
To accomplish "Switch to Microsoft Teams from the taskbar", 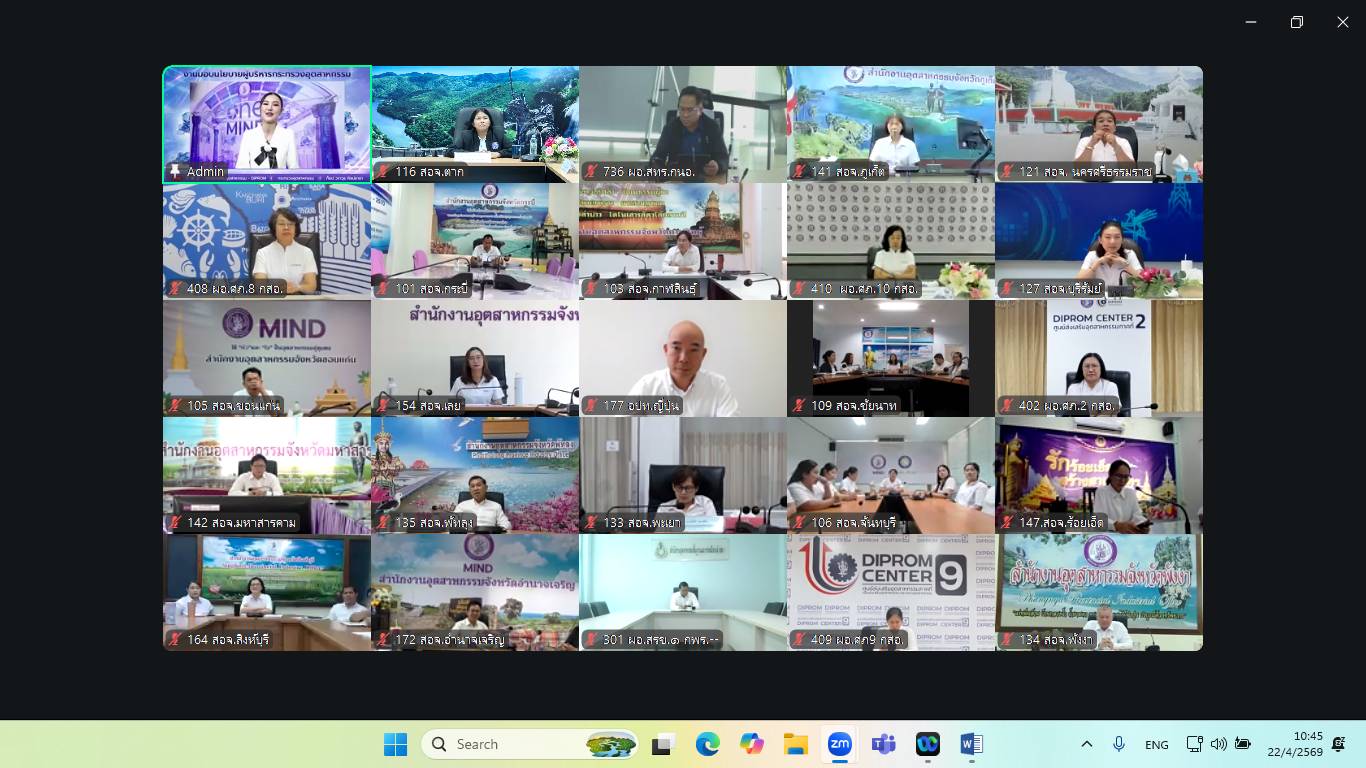I will pos(883,744).
